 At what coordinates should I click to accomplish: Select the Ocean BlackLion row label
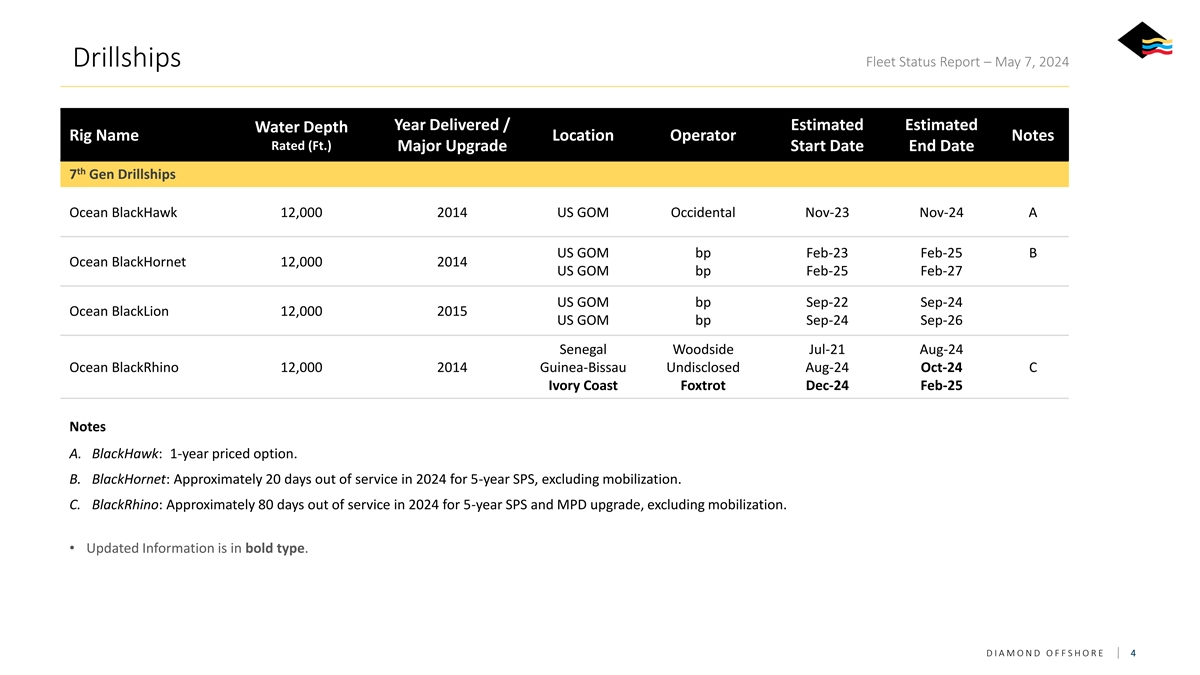point(119,311)
